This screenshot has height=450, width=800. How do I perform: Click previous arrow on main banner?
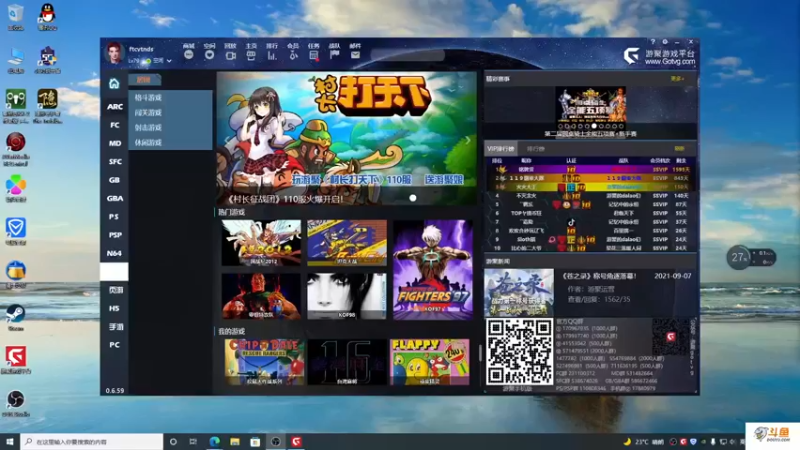pyautogui.click(x=227, y=140)
